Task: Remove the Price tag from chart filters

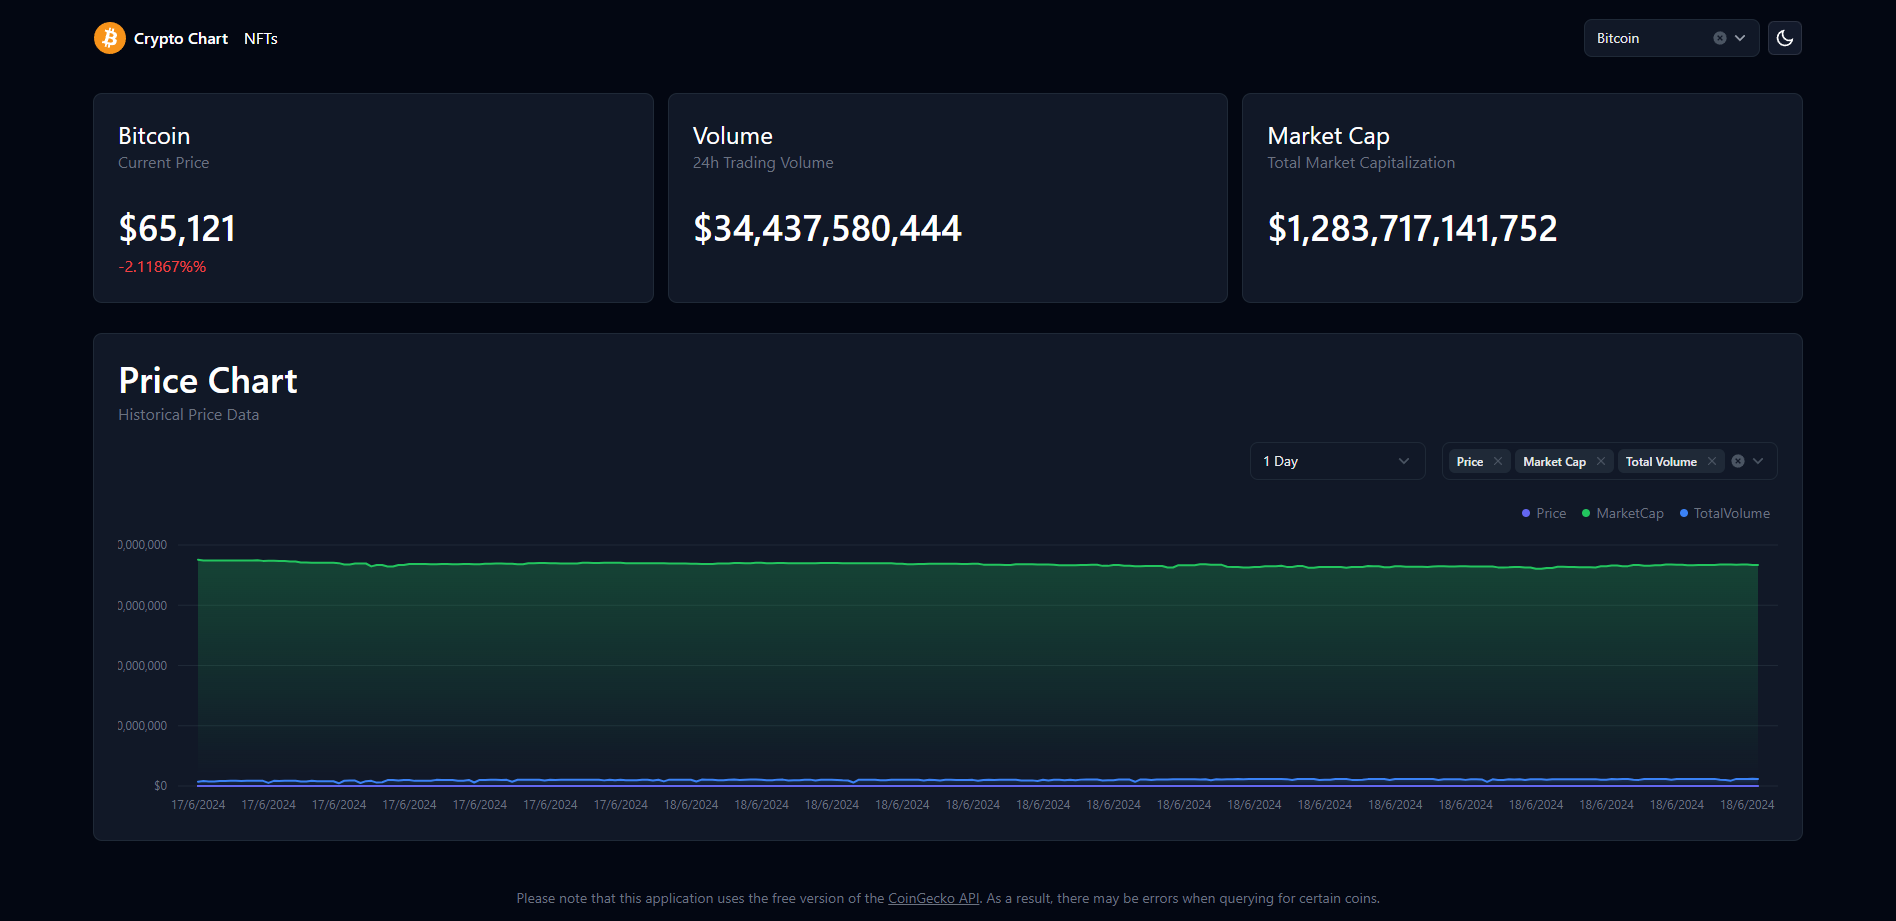Action: [x=1498, y=461]
